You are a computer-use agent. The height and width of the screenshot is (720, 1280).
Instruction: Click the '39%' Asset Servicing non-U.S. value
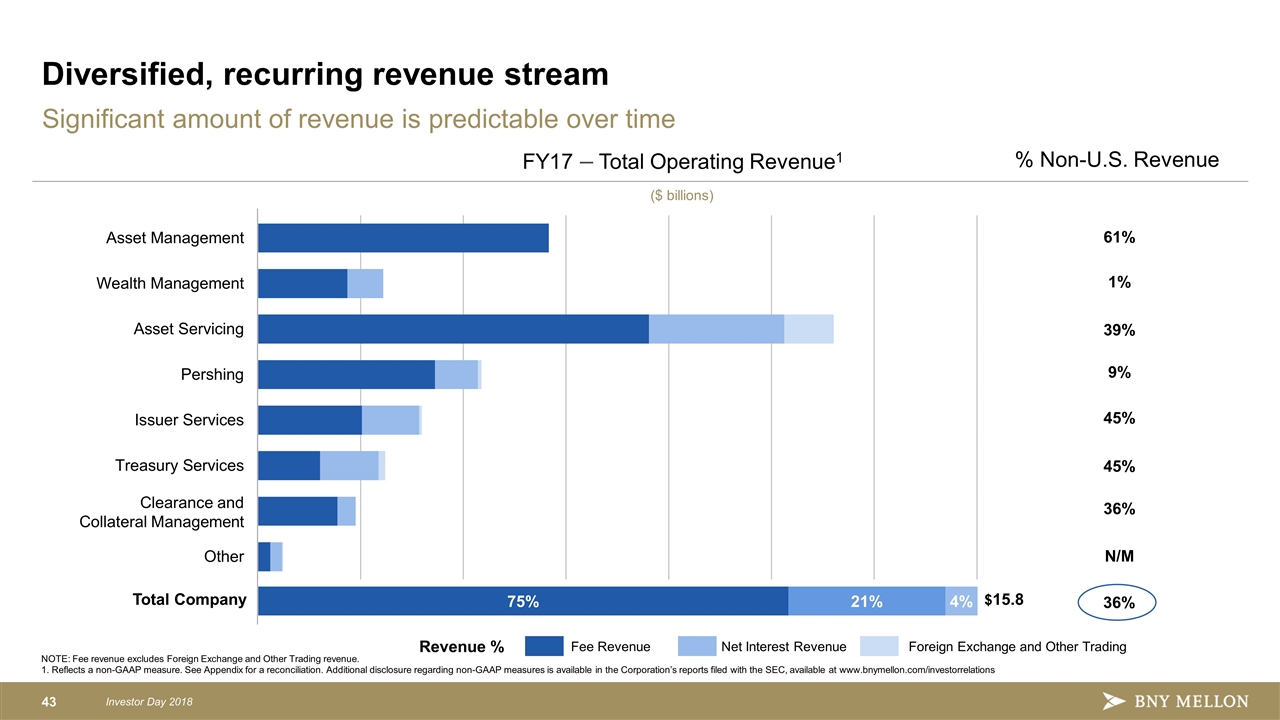pos(1119,331)
